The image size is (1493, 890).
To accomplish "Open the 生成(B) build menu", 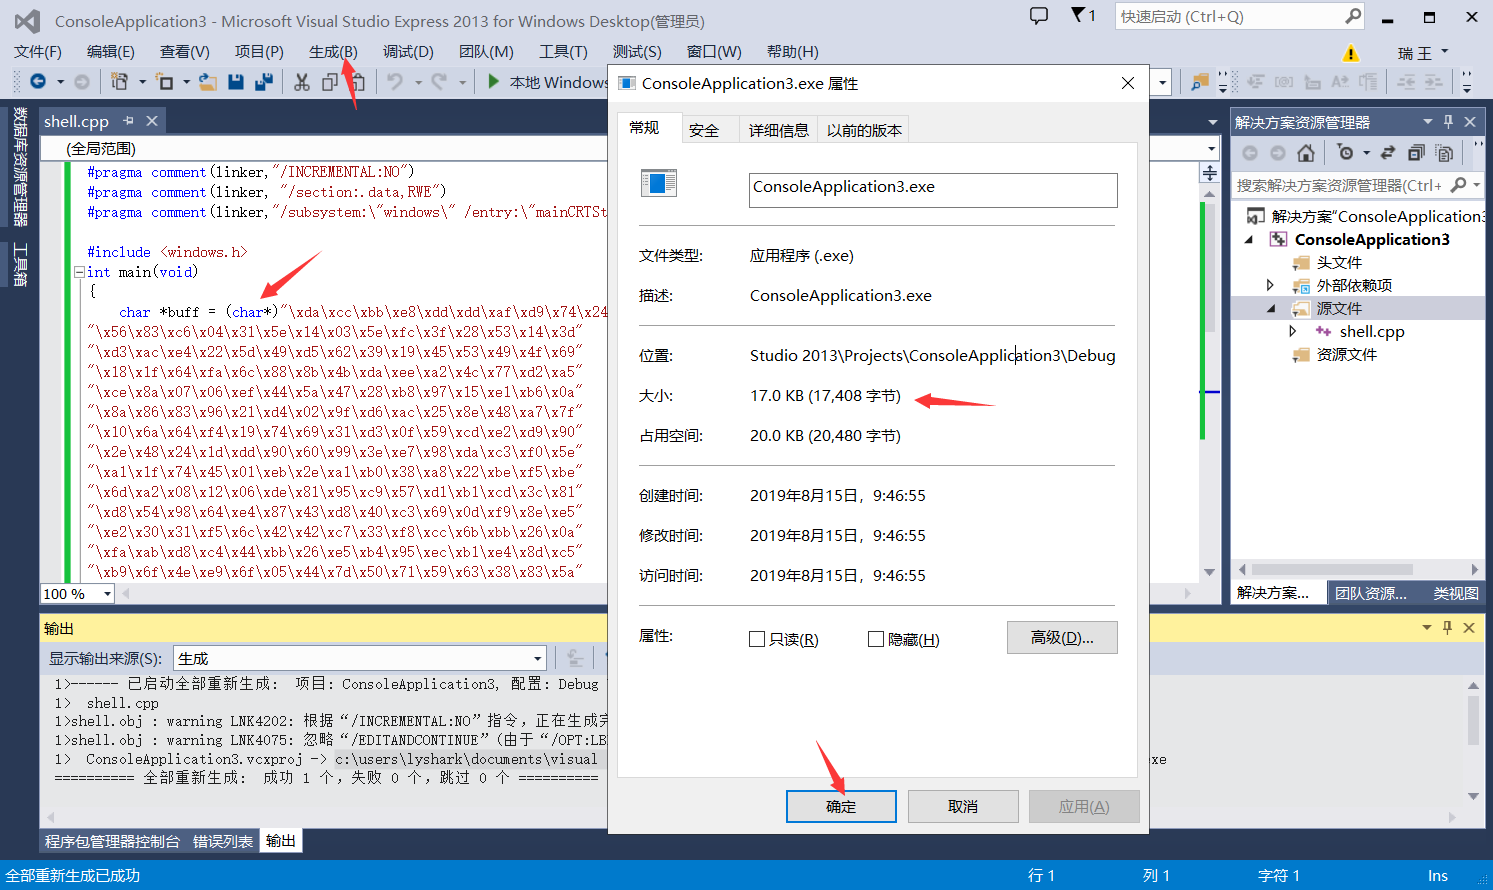I will [x=333, y=52].
